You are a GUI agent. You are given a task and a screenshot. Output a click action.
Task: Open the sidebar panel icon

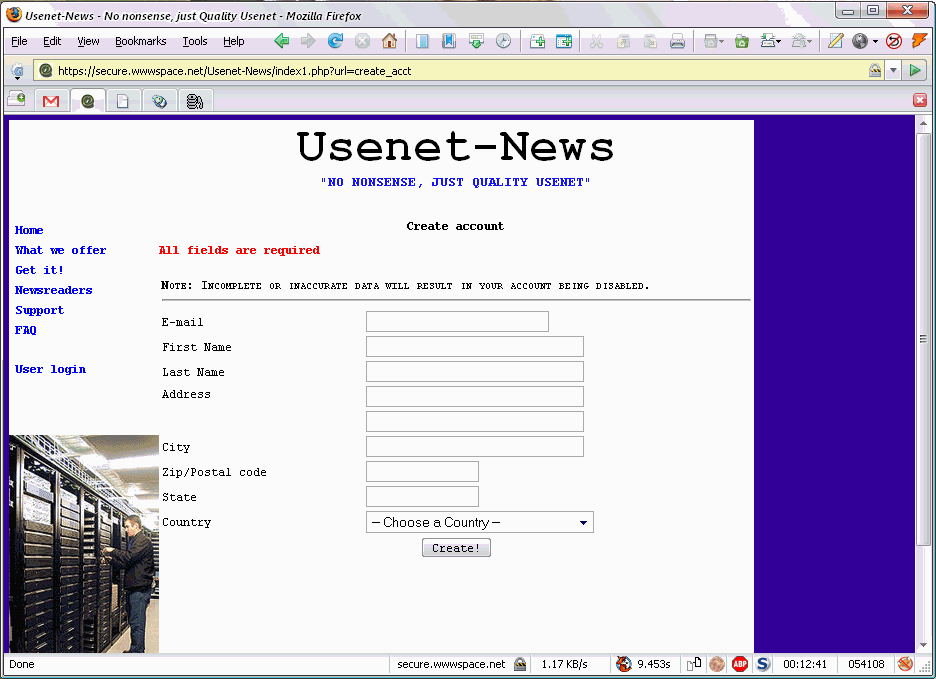click(x=422, y=41)
